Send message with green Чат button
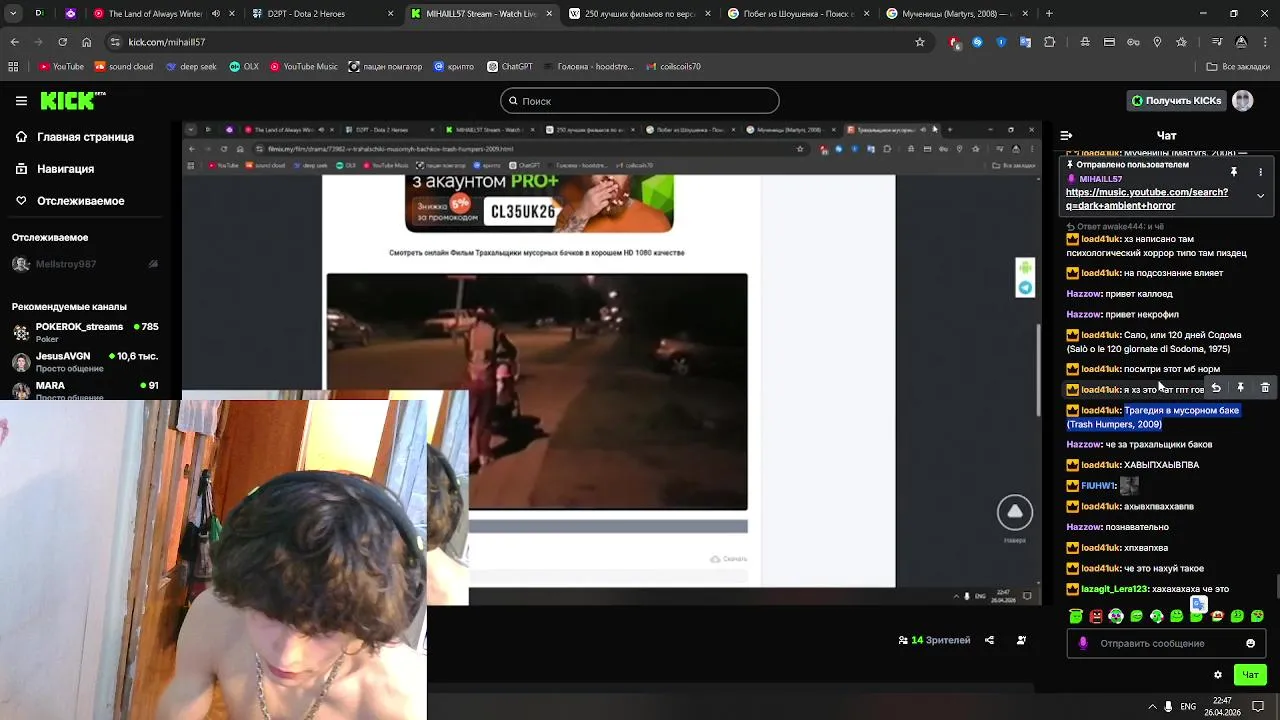Image resolution: width=1280 pixels, height=720 pixels. tap(1250, 675)
